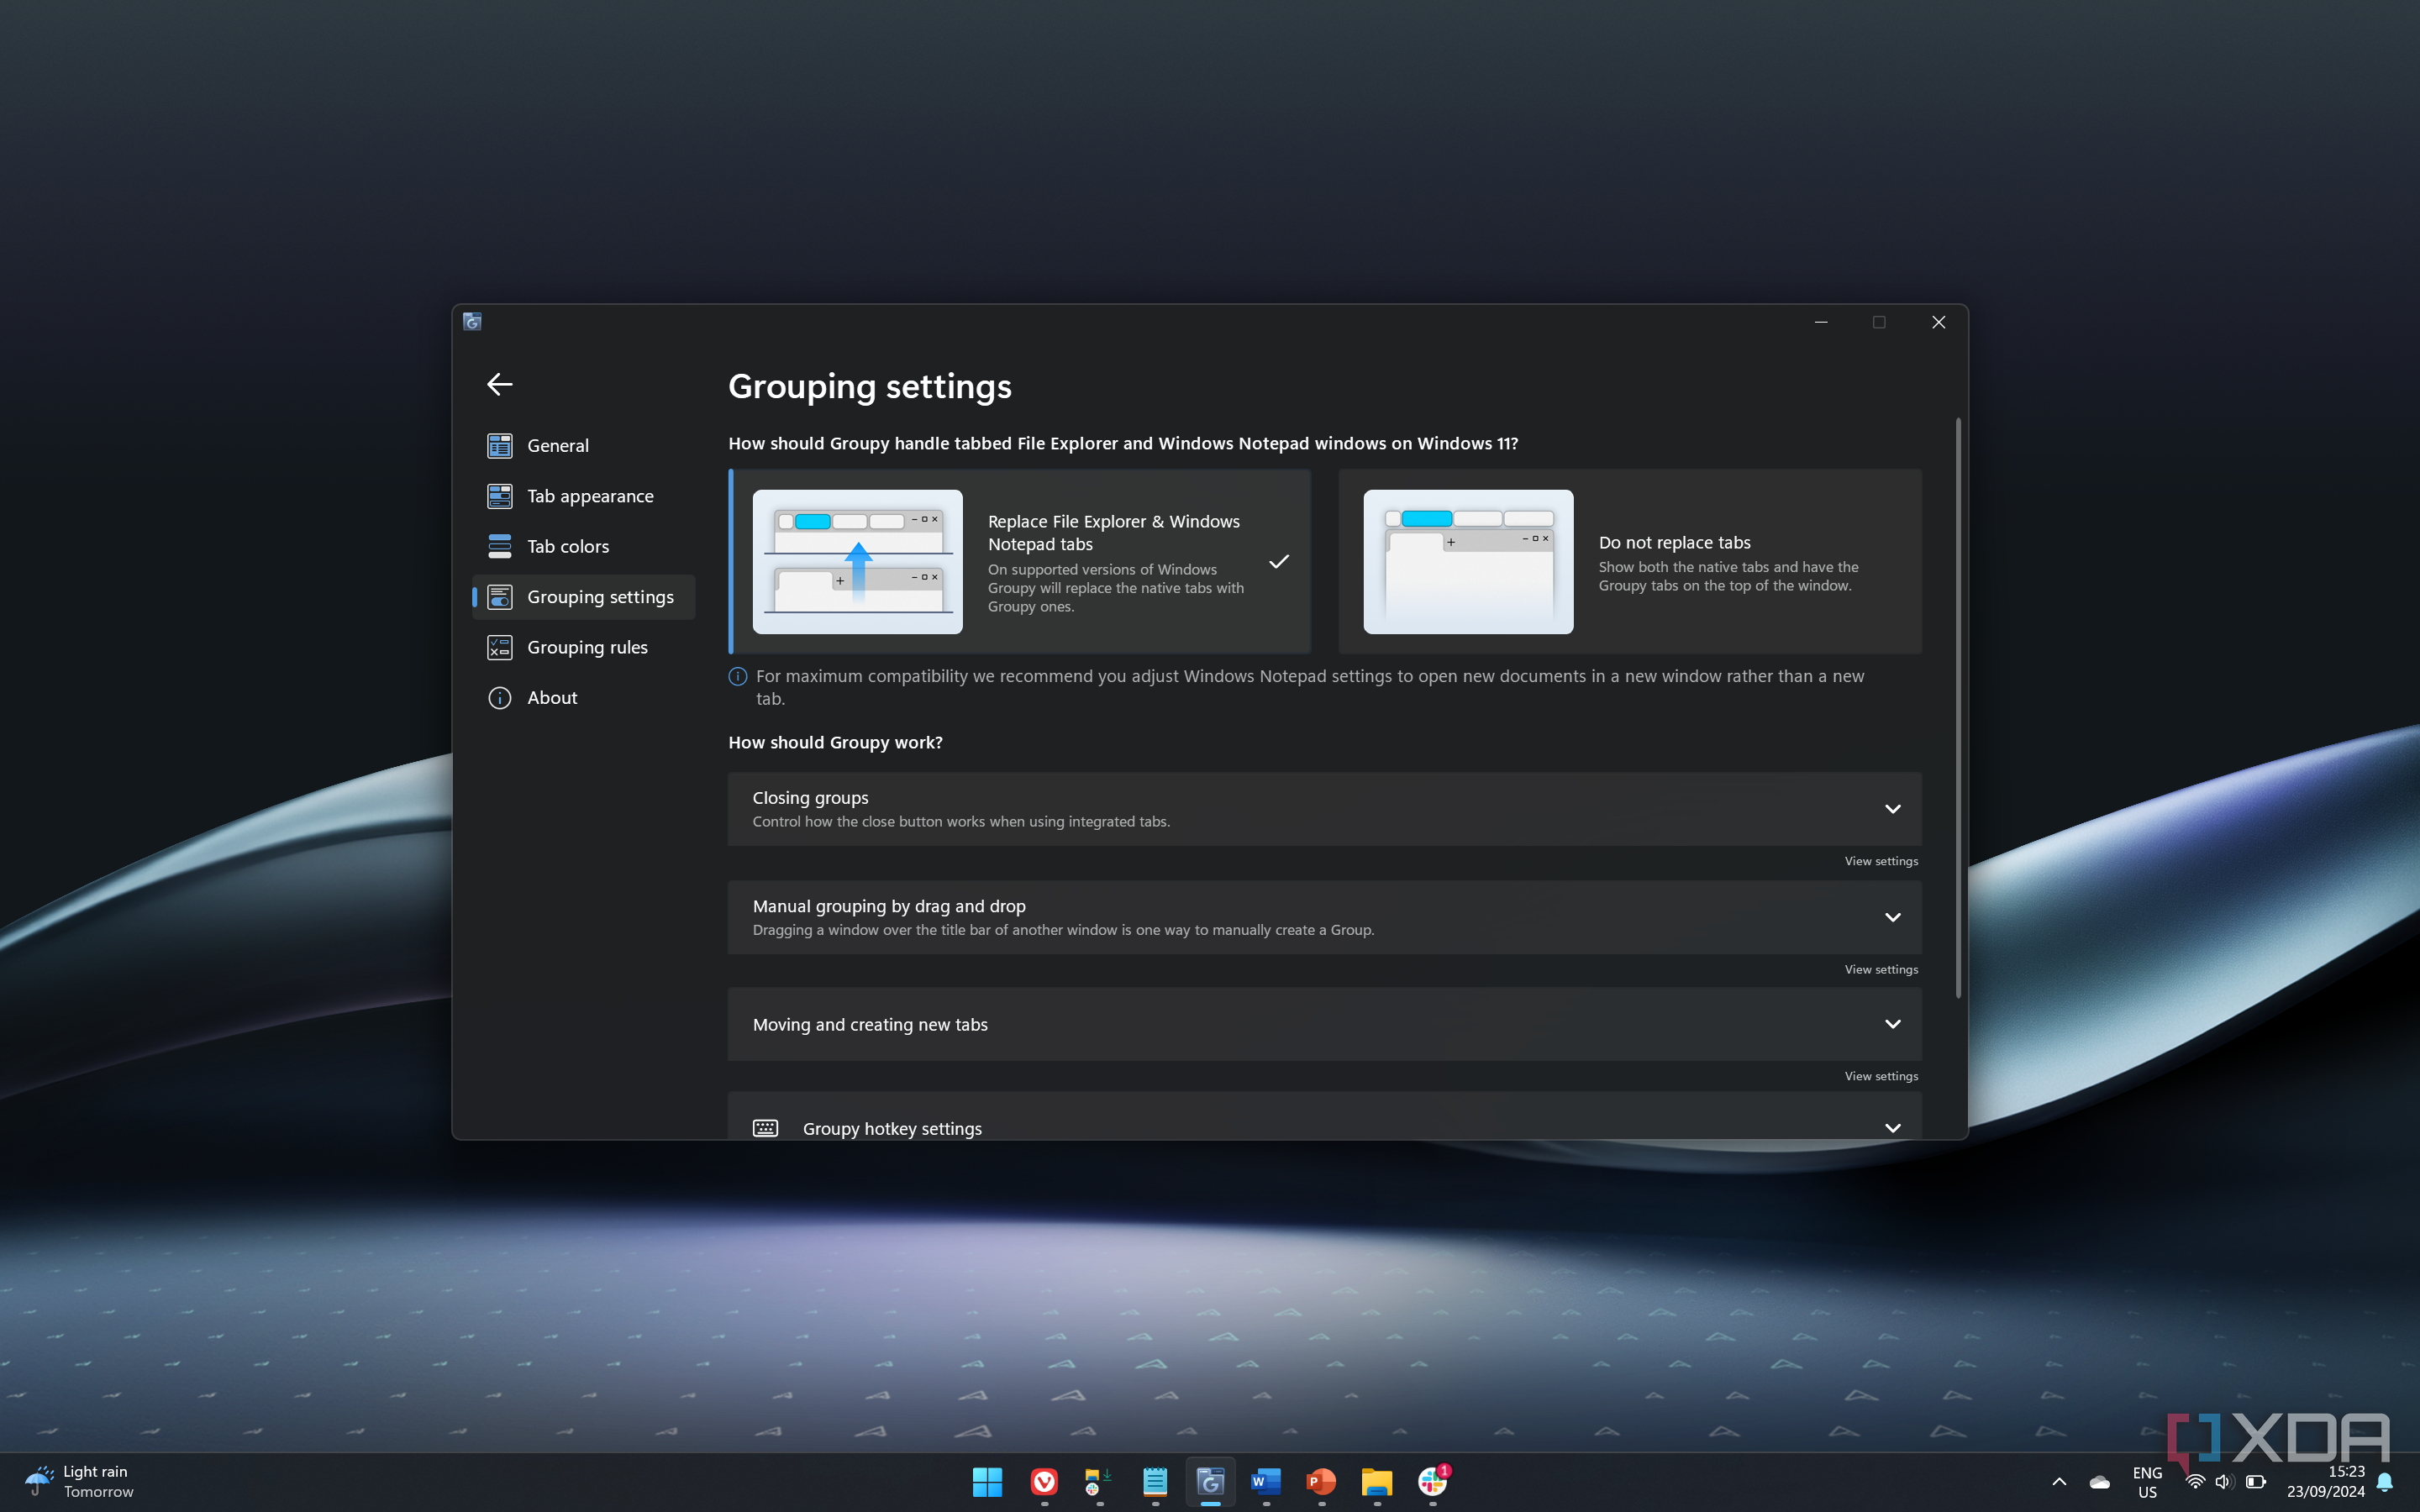The height and width of the screenshot is (1512, 2420).
Task: Click the keyboard icon beside hotkey settings
Action: (x=765, y=1128)
